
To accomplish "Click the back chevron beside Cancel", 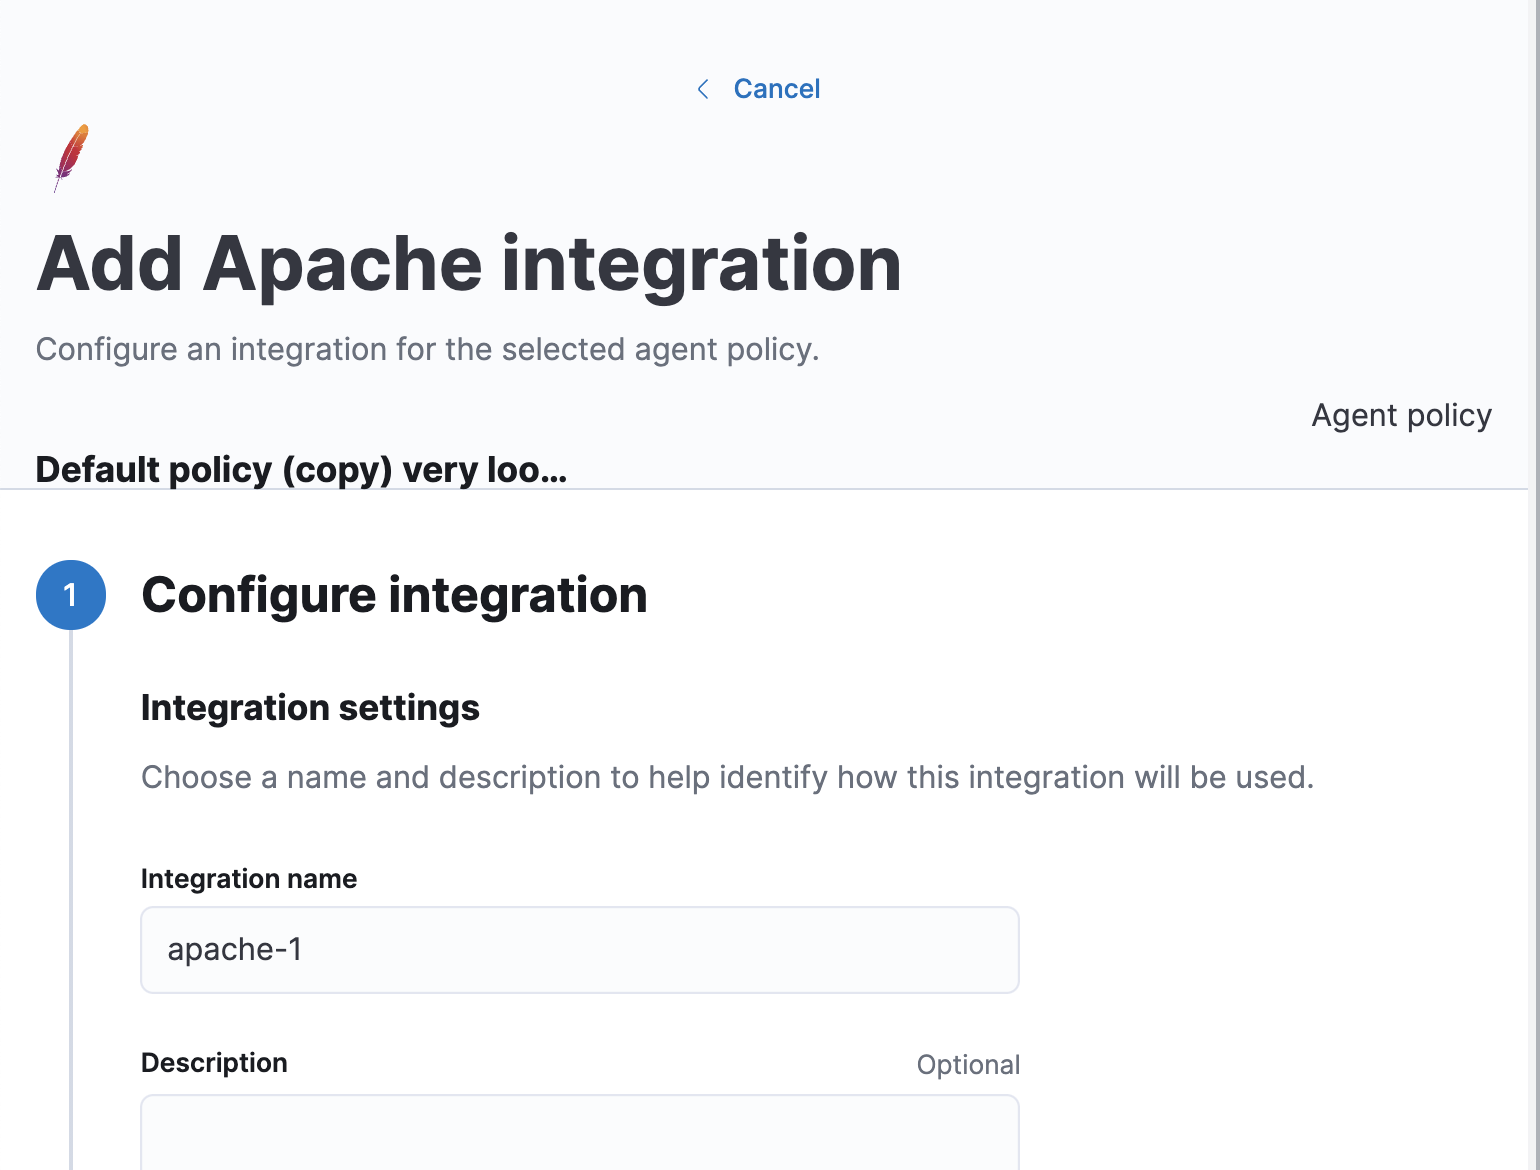I will [703, 89].
